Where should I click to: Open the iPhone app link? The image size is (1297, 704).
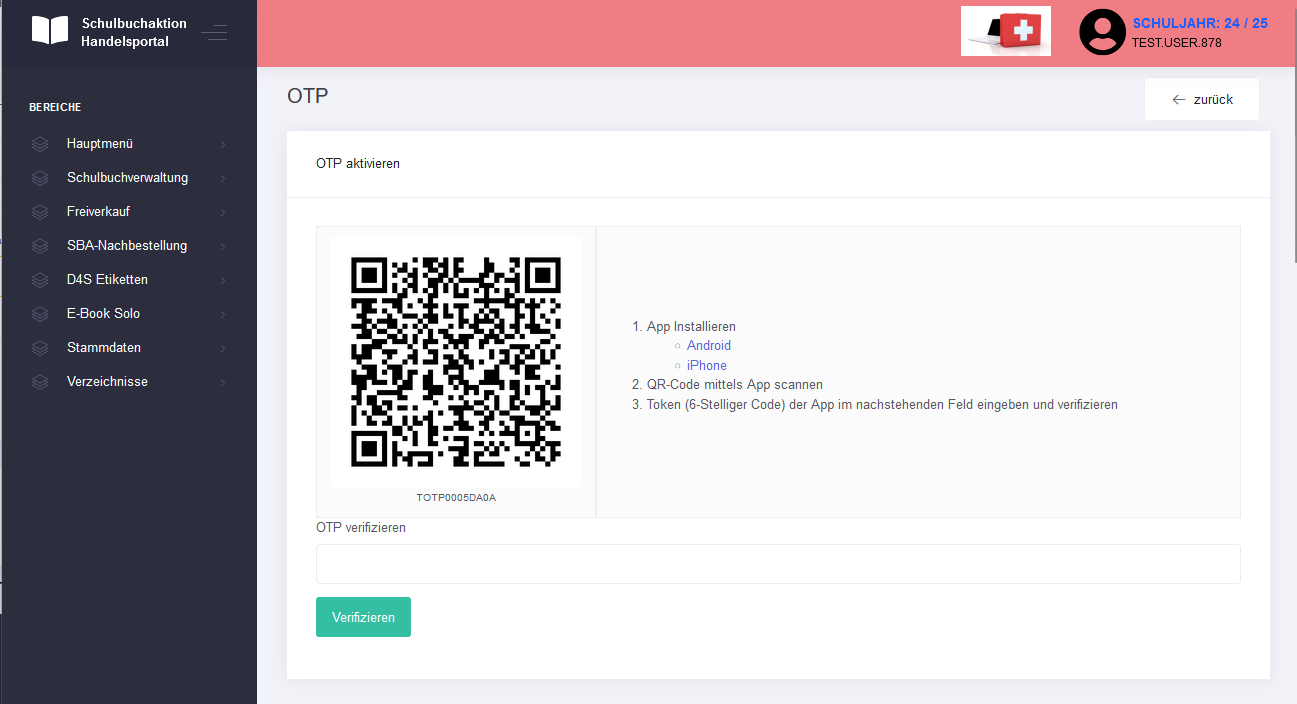(x=707, y=366)
